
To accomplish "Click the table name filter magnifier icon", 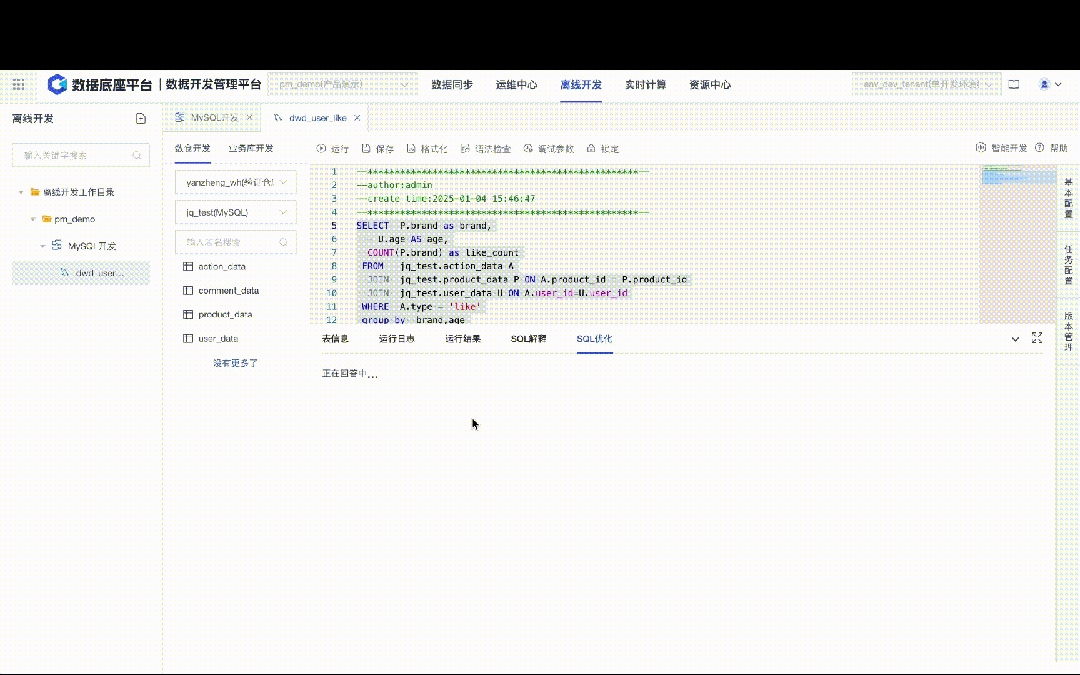I will pyautogui.click(x=283, y=242).
